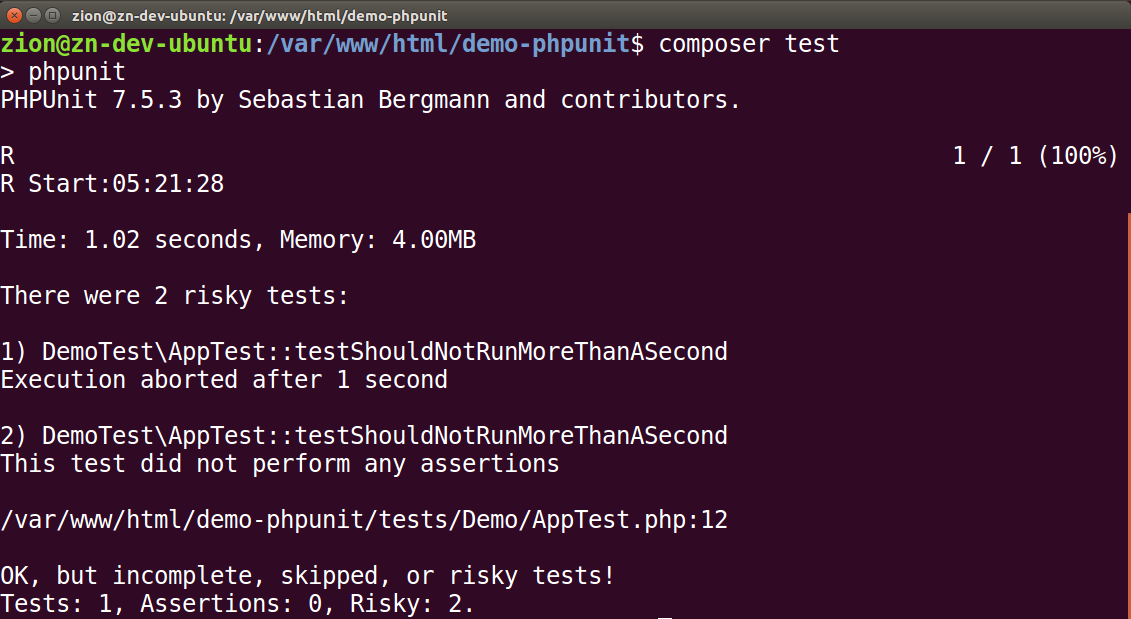Click the orange terminal scrollbar
This screenshot has height=619, width=1131.
[x=1128, y=400]
